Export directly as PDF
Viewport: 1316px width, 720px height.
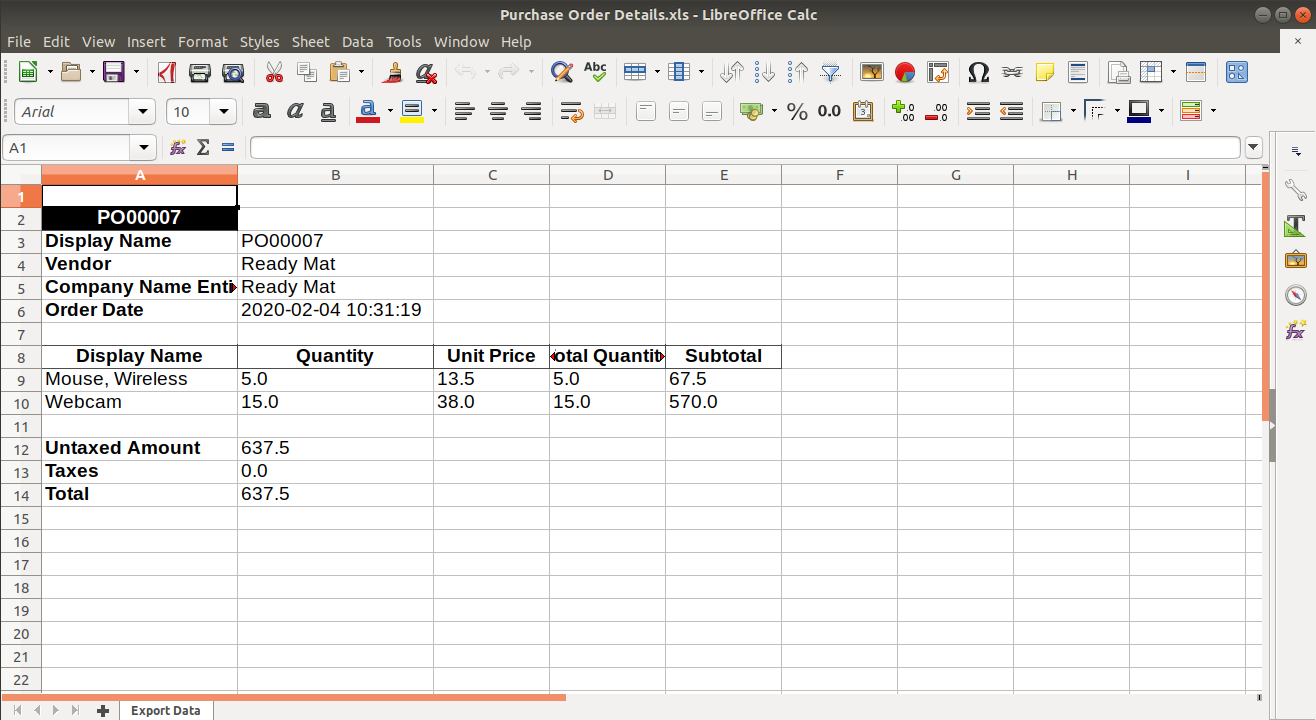tap(167, 72)
